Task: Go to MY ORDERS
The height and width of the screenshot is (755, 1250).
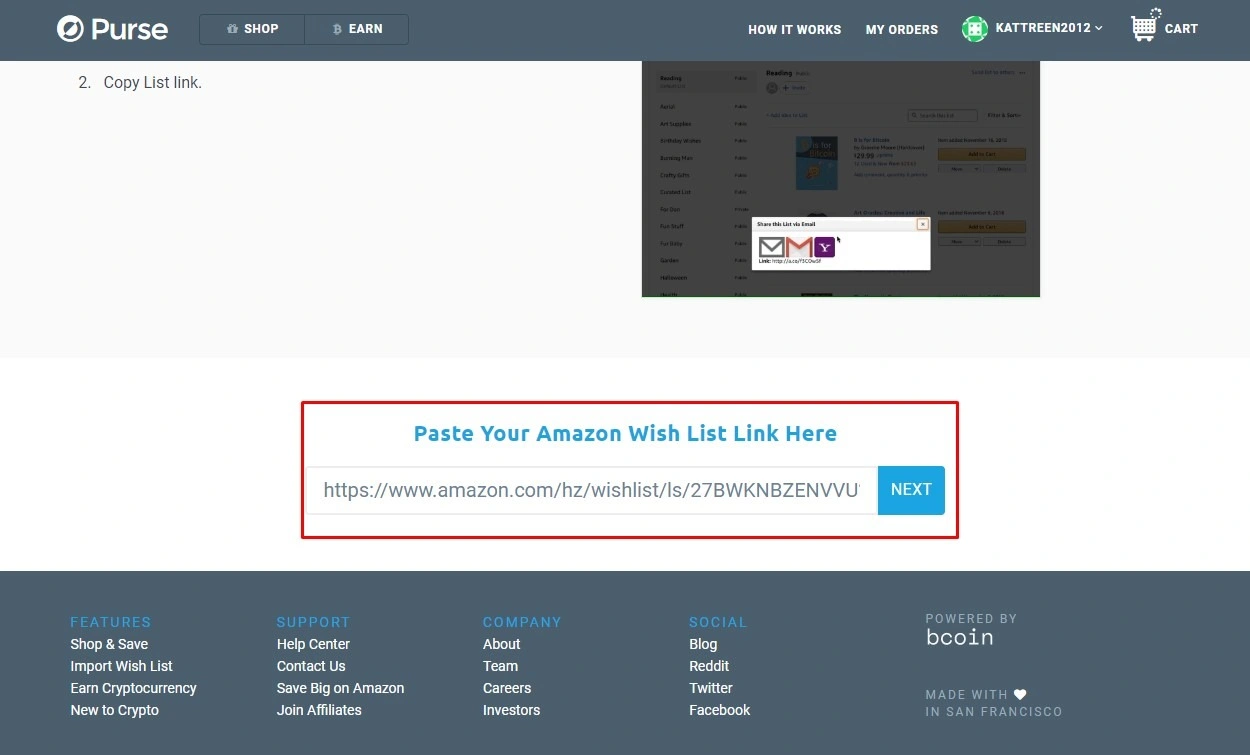Action: click(902, 30)
